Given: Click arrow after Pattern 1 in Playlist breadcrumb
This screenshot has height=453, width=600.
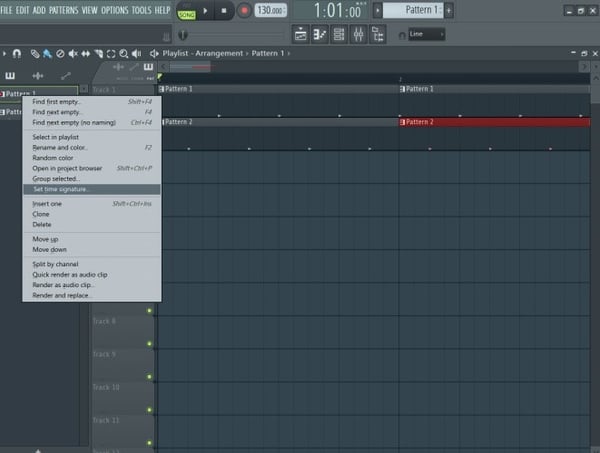Looking at the screenshot, I should [x=289, y=54].
